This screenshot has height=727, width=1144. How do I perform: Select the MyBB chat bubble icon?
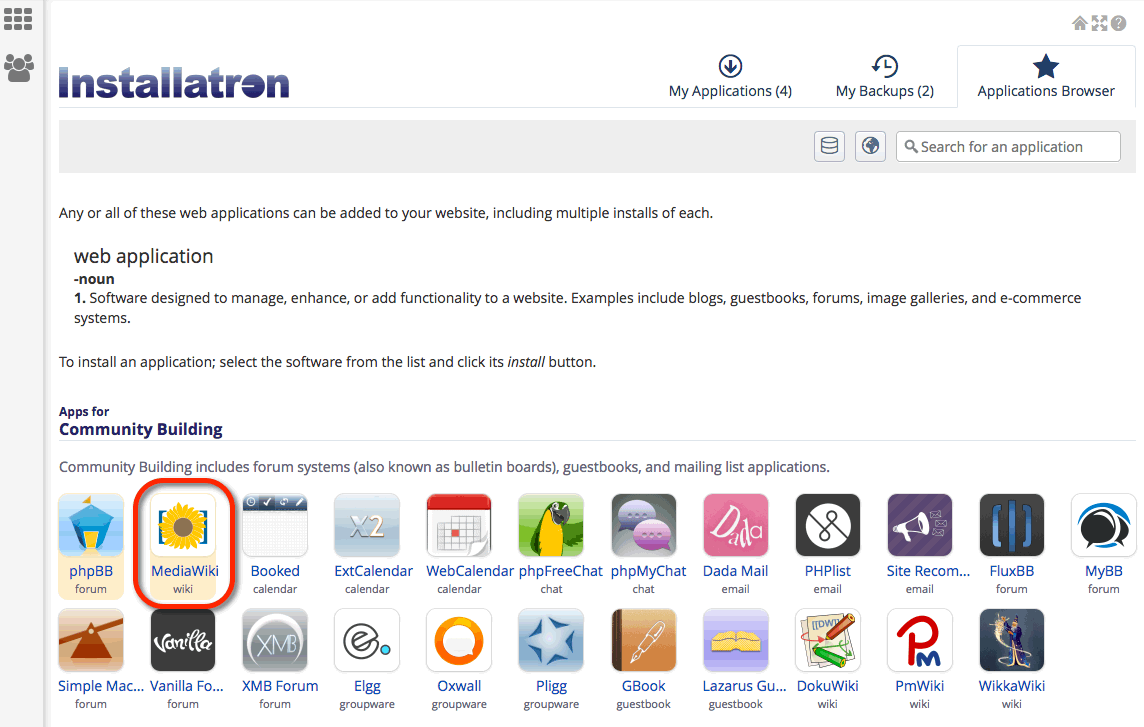[1103, 525]
